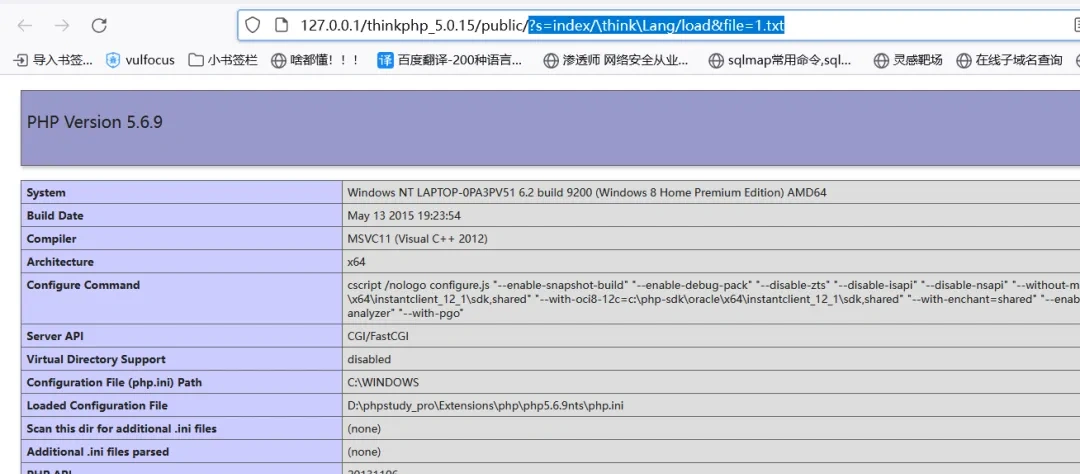Open the 啥都懂！！！ bookmark
The width and height of the screenshot is (1080, 474).
click(315, 61)
